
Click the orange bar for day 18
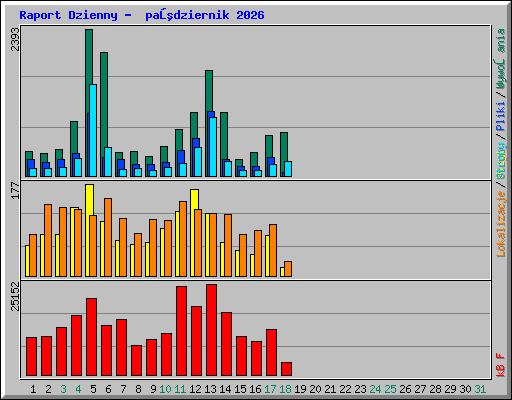point(288,269)
